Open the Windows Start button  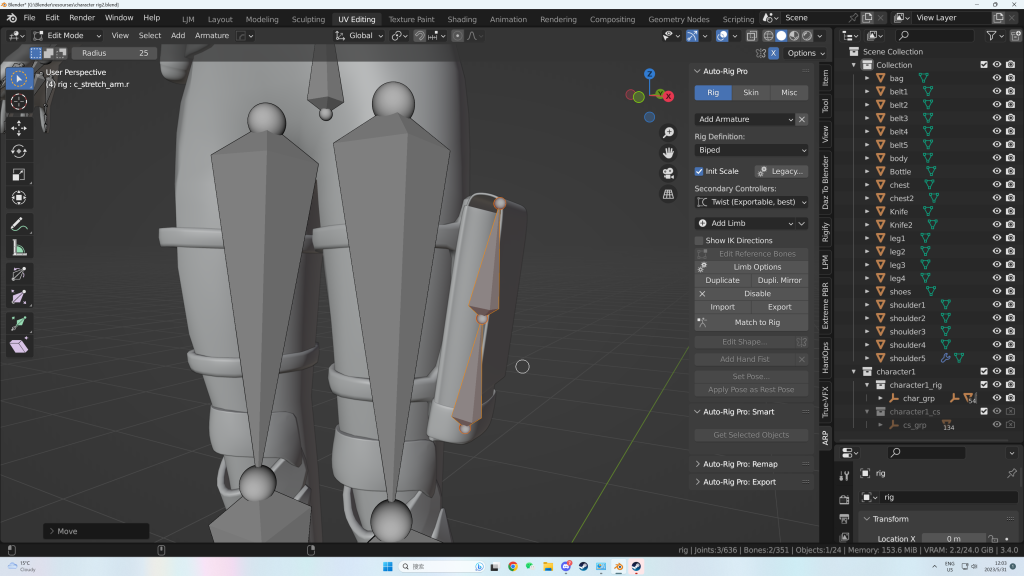click(387, 566)
